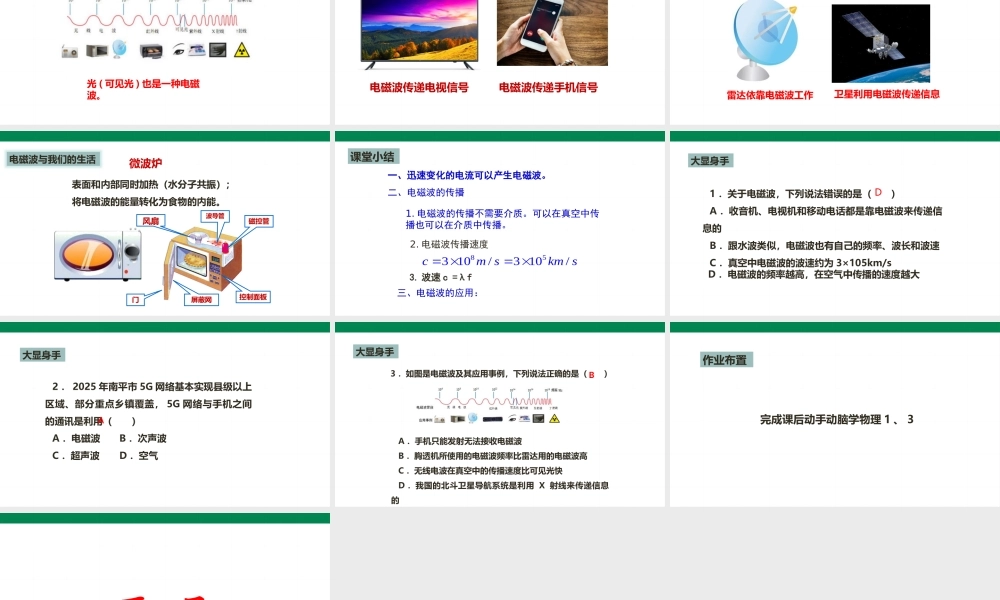Click the closed microwave oven picture
The width and height of the screenshot is (1000, 600).
(x=98, y=256)
